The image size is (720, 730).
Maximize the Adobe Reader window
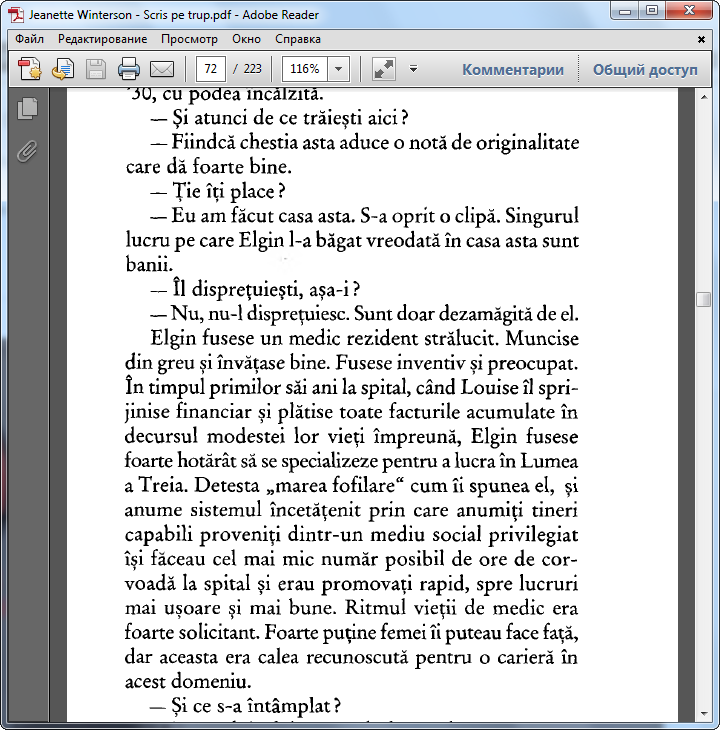coord(652,11)
